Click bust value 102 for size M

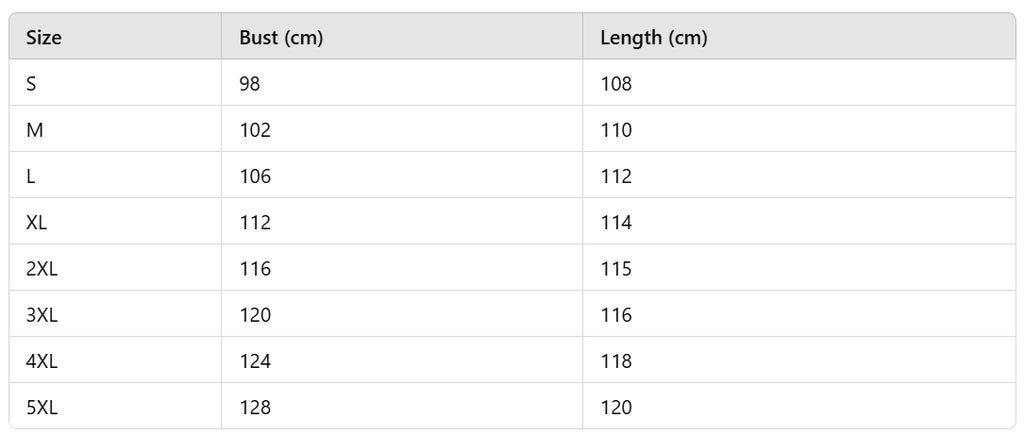pos(255,130)
